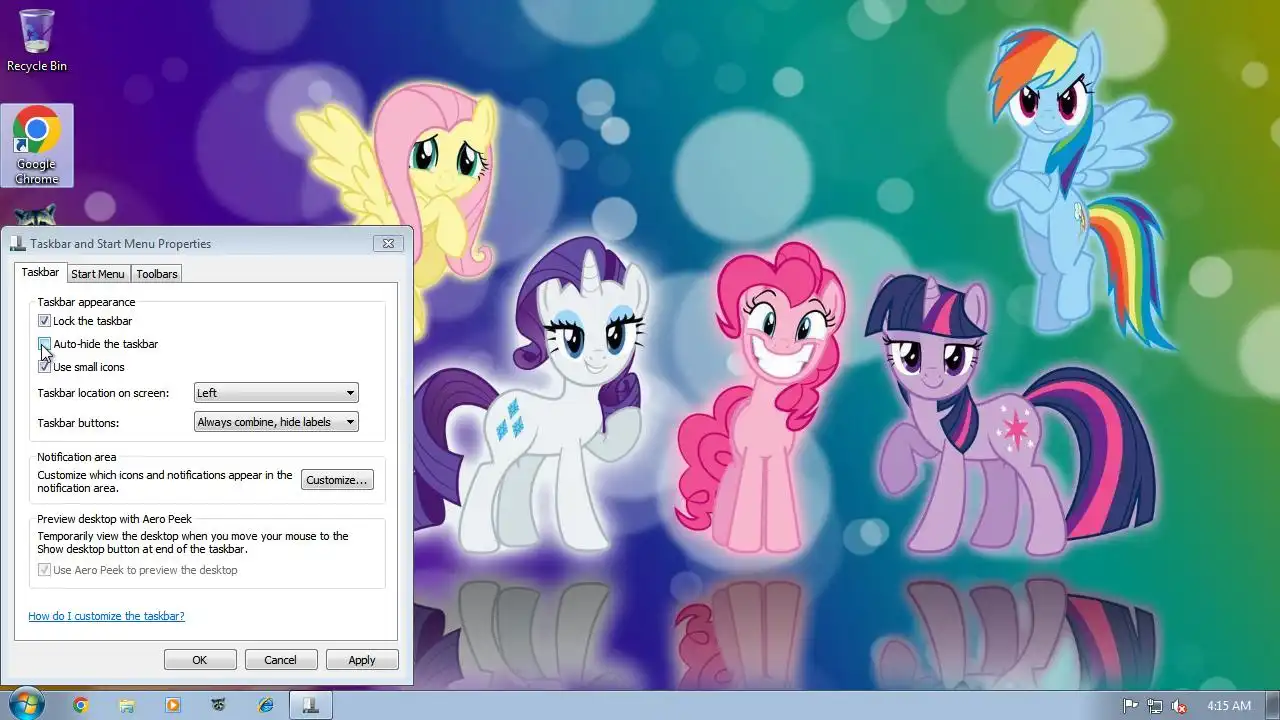Image resolution: width=1280 pixels, height=720 pixels.
Task: Close the Taskbar and Start Menu Properties dialog
Action: click(388, 243)
